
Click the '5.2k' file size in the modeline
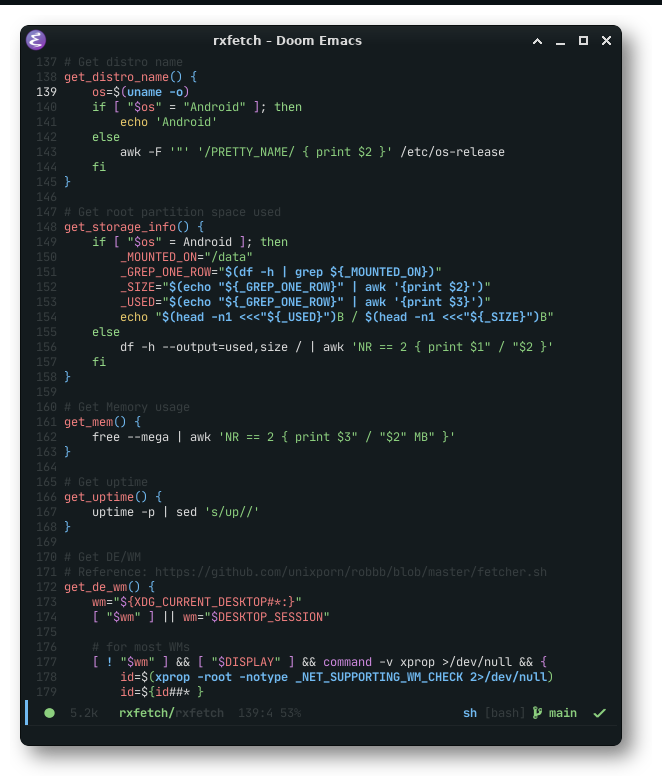(x=84, y=713)
